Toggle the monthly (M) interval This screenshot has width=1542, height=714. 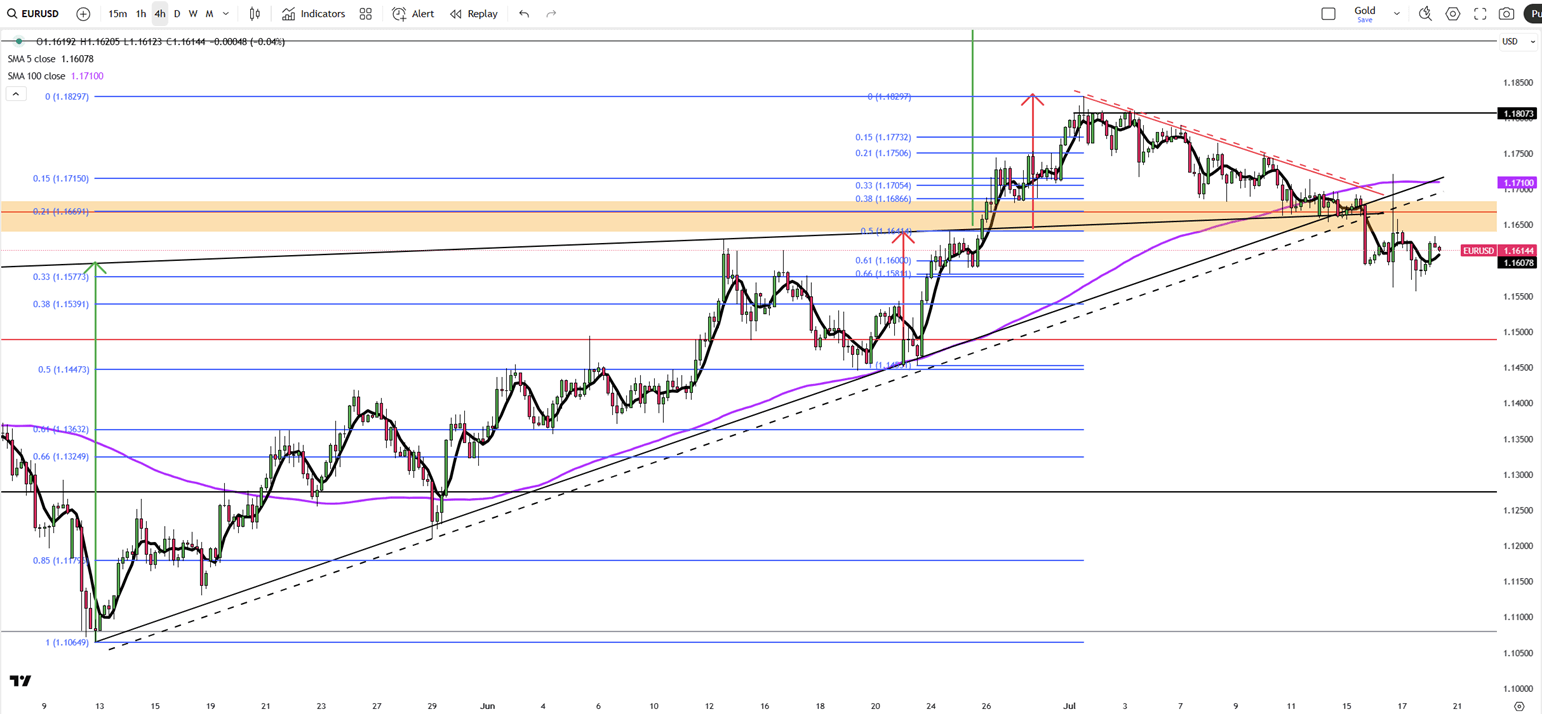[209, 14]
